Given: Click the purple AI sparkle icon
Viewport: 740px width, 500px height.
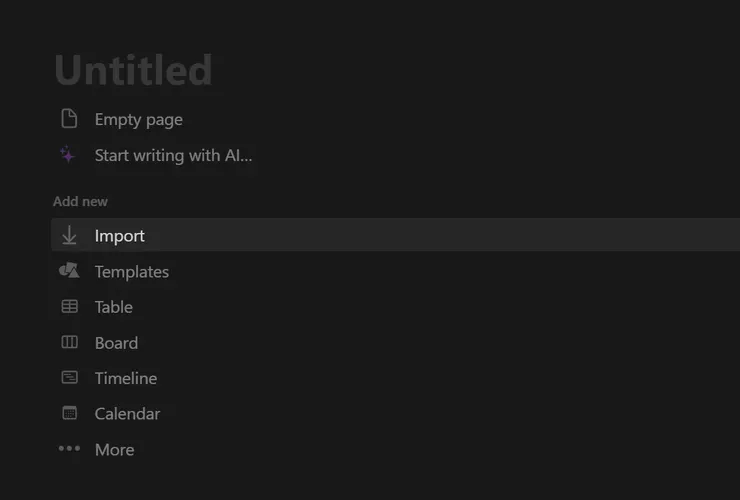Looking at the screenshot, I should click(x=68, y=155).
